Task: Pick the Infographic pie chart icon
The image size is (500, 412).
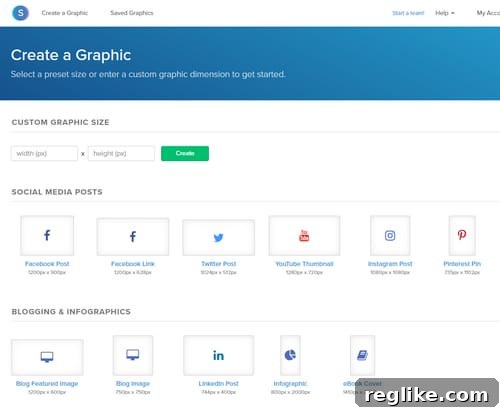Action: [290, 355]
